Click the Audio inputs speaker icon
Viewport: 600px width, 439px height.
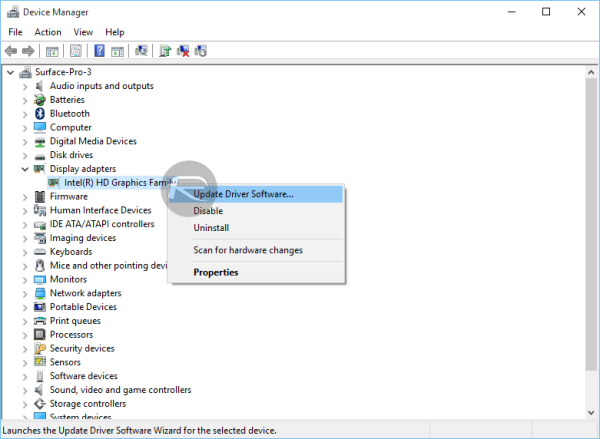click(39, 86)
